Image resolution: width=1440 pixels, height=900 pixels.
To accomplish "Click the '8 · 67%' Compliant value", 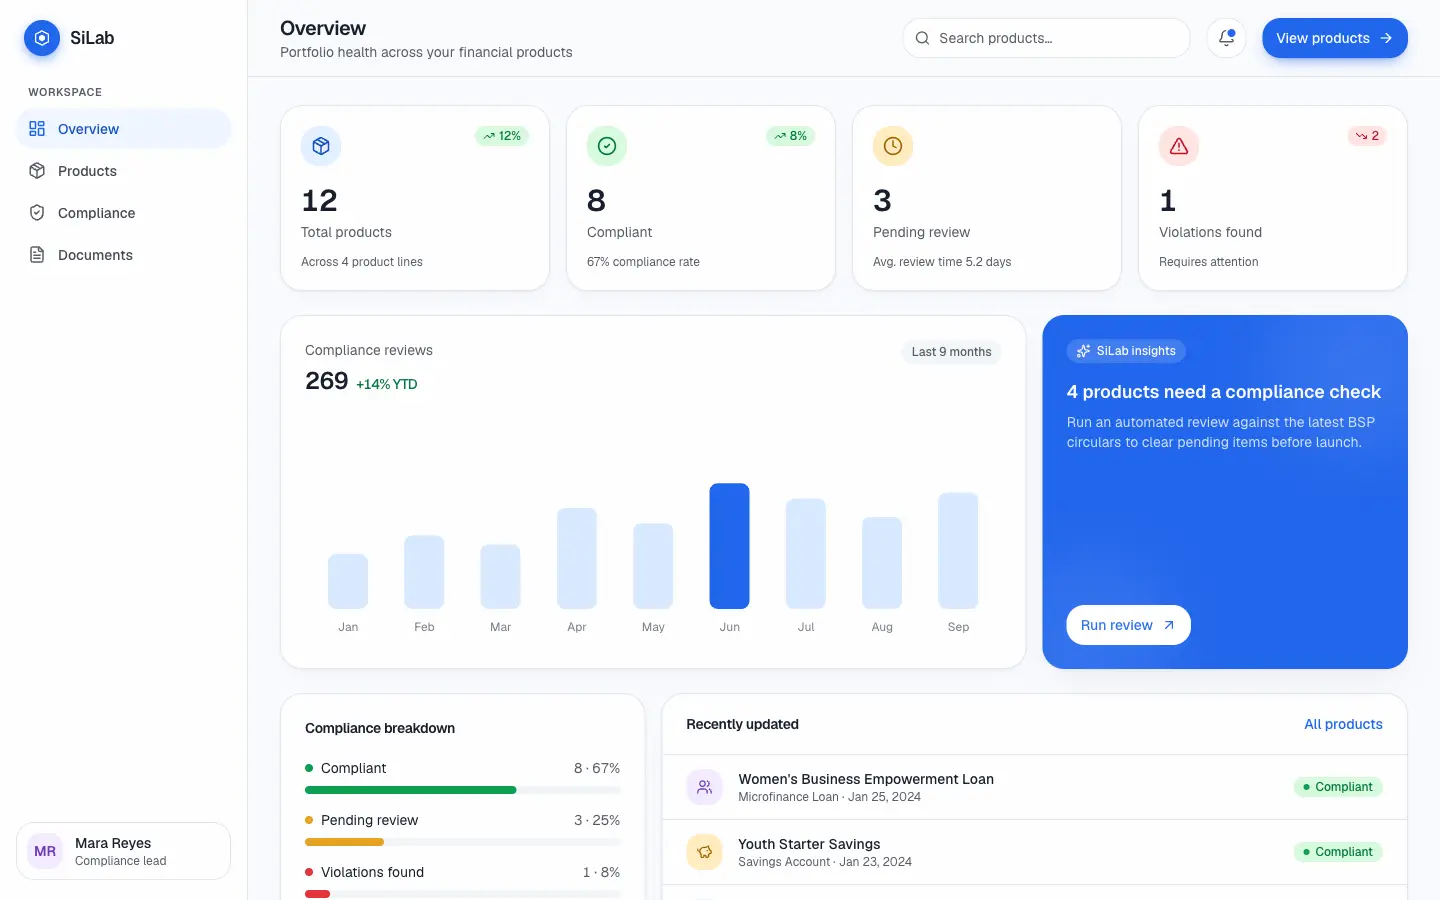I will 597,768.
